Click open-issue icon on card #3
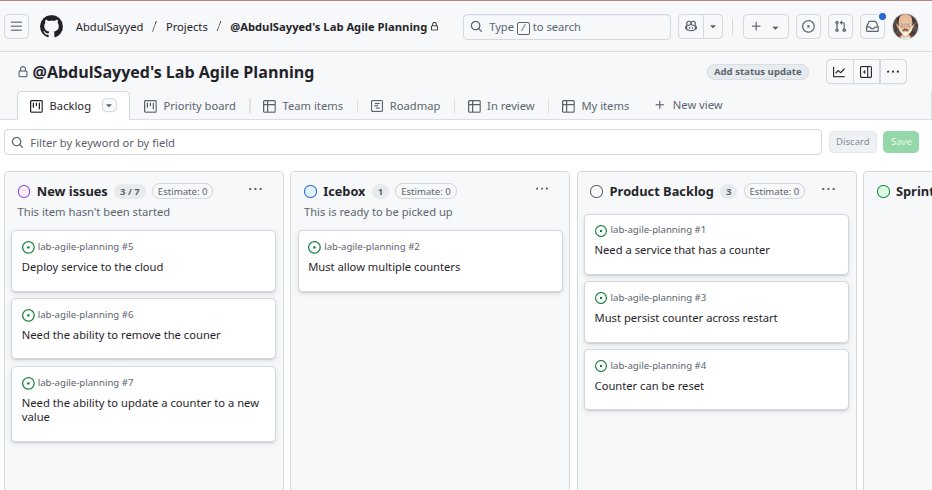The height and width of the screenshot is (490, 932). click(x=601, y=298)
